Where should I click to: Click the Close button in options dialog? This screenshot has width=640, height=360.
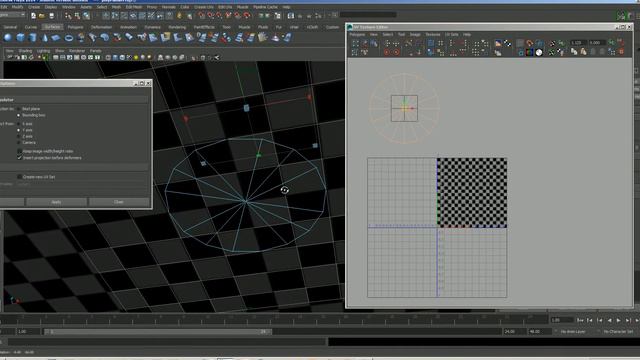coord(119,202)
